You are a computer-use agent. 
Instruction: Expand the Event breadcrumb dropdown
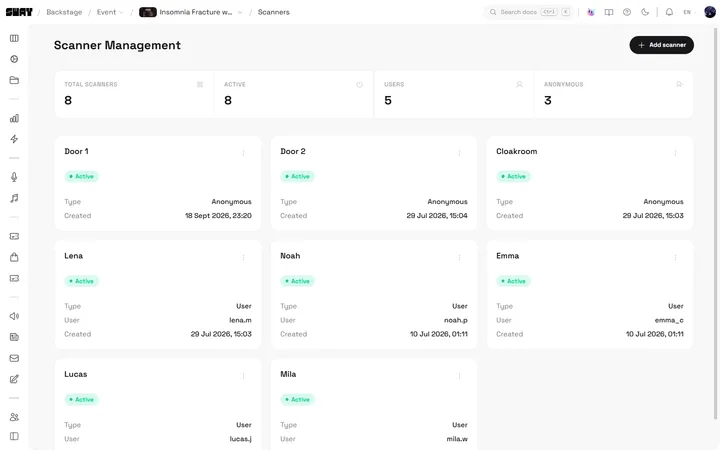click(x=110, y=12)
